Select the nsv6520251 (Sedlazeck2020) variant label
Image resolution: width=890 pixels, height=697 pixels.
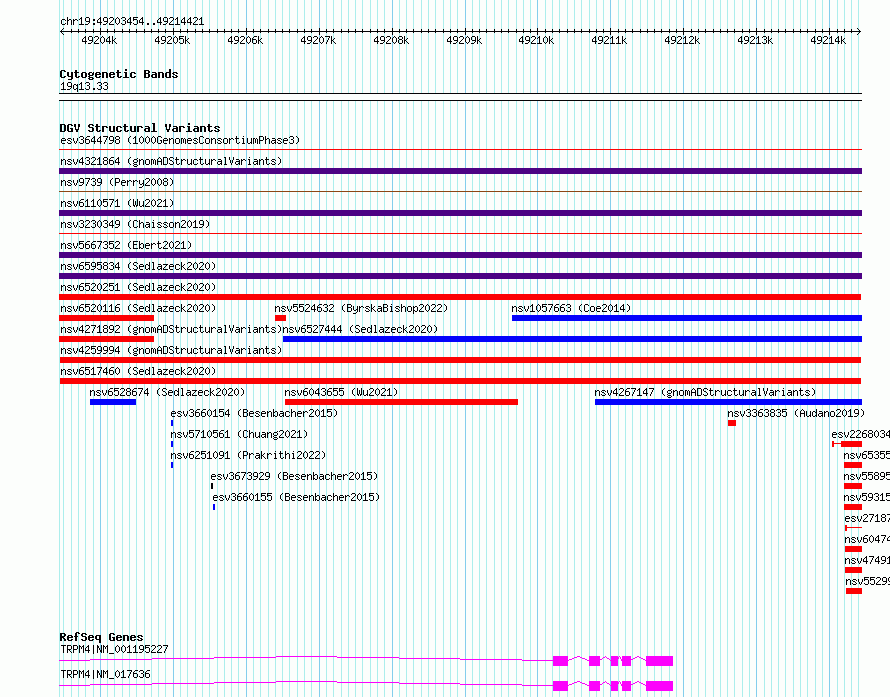click(x=138, y=287)
